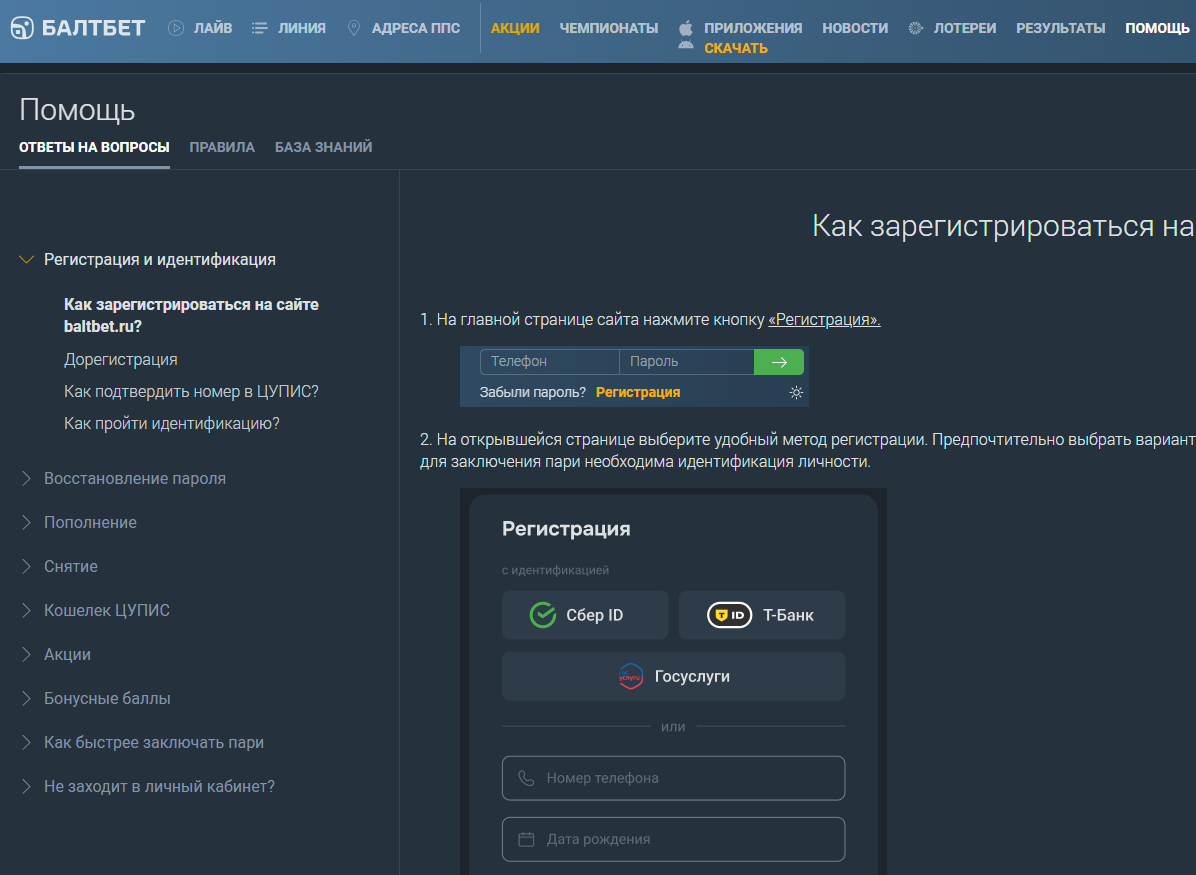Open the Лотереи menu item
Viewport: 1196px width, 875px height.
point(965,28)
